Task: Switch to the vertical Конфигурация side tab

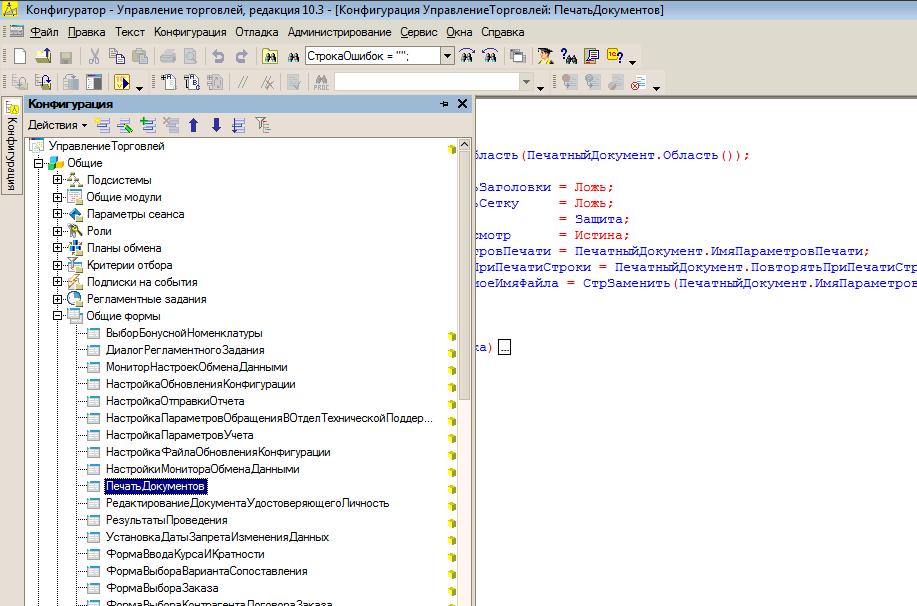Action: [x=12, y=146]
